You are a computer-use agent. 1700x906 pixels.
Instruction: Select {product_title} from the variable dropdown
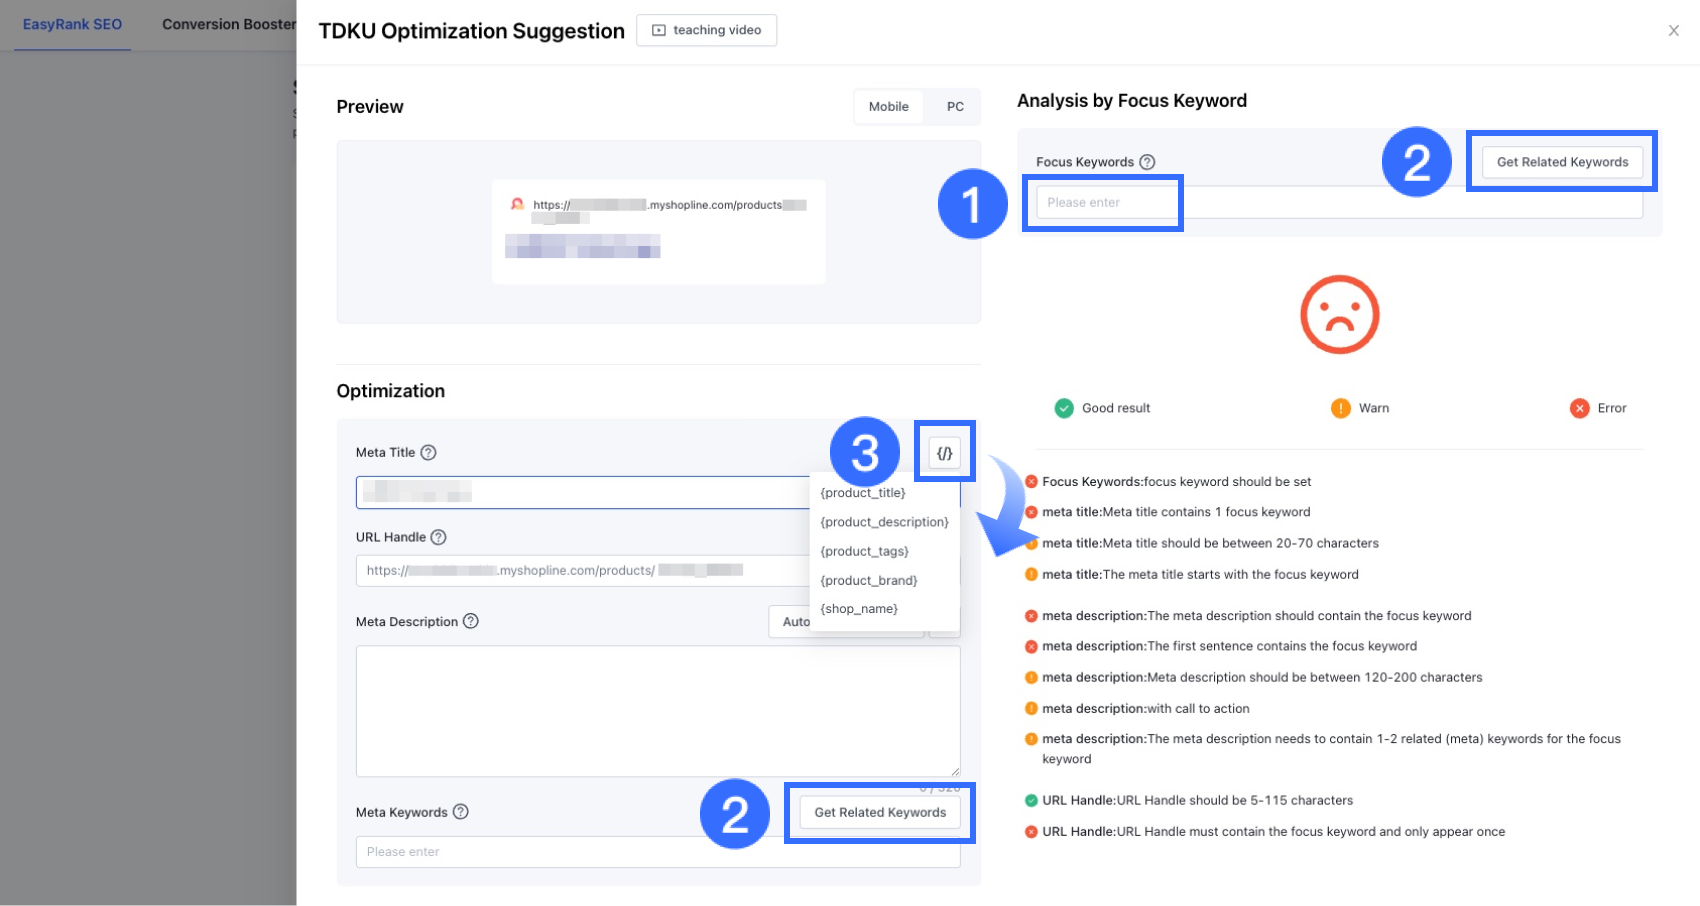tap(863, 493)
